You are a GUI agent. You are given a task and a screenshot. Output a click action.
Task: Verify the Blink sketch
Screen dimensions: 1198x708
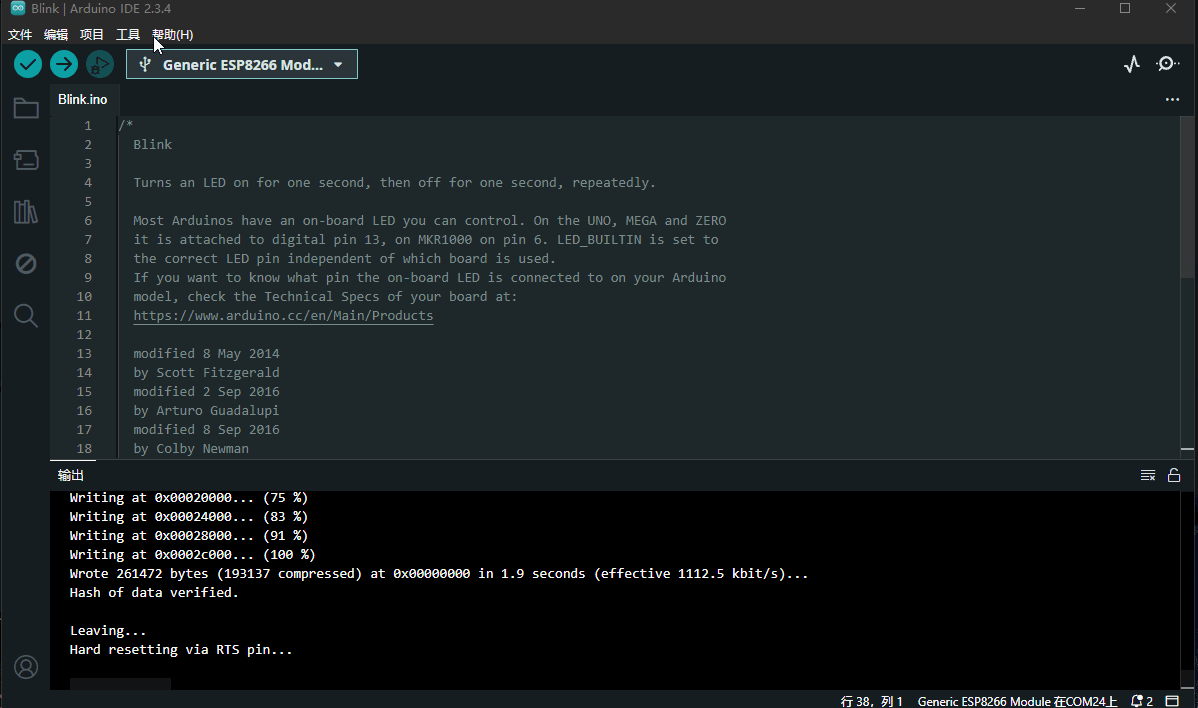pyautogui.click(x=27, y=63)
